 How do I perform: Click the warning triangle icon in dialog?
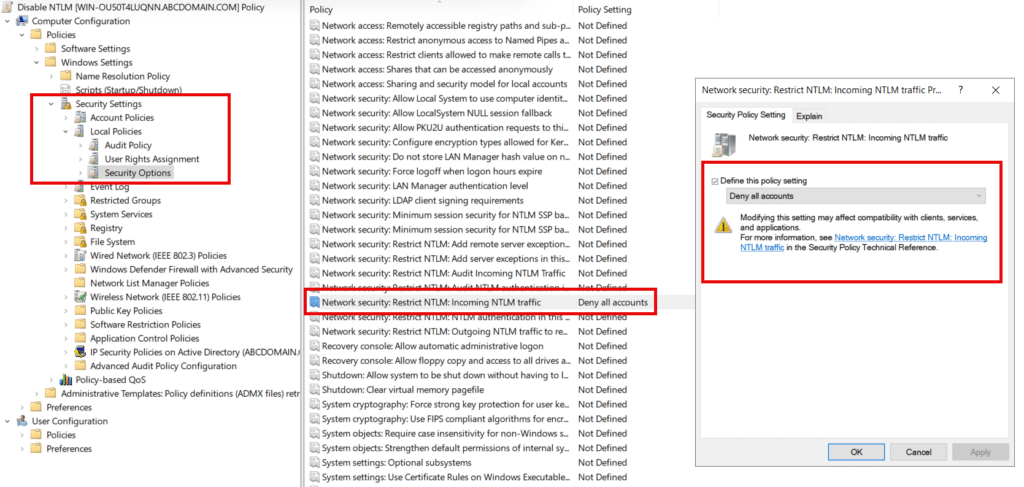click(x=723, y=225)
